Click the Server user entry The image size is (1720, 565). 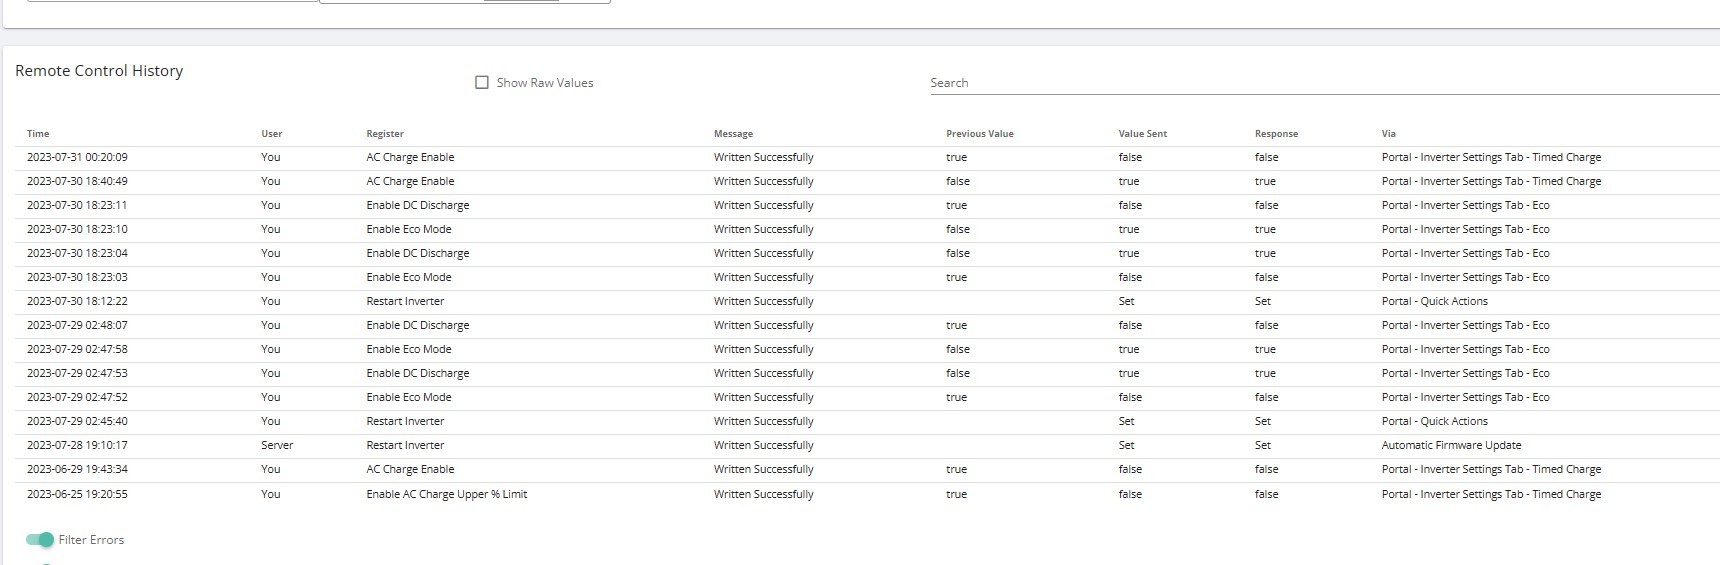pos(277,446)
